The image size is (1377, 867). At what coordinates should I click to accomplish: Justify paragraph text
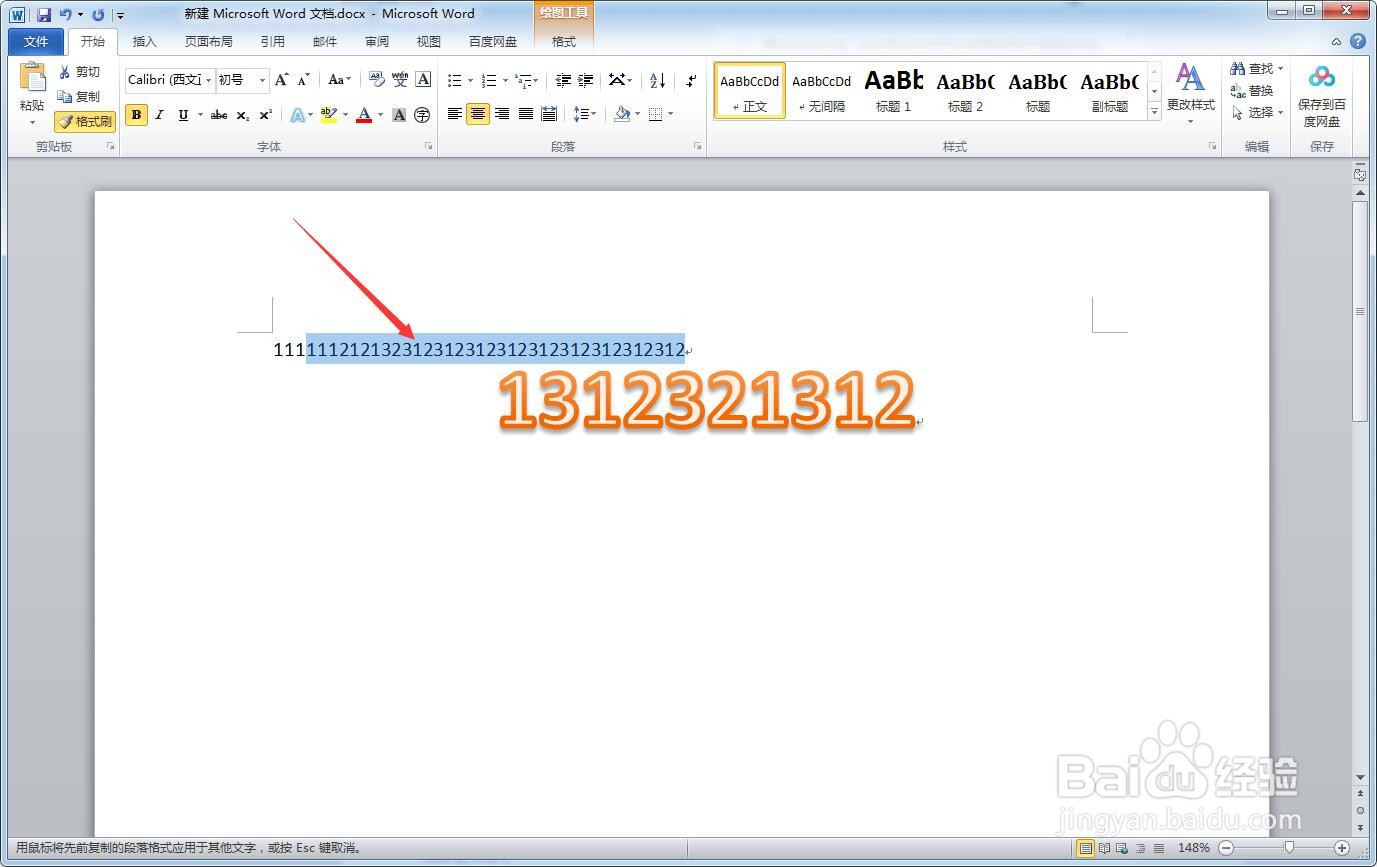(x=525, y=114)
